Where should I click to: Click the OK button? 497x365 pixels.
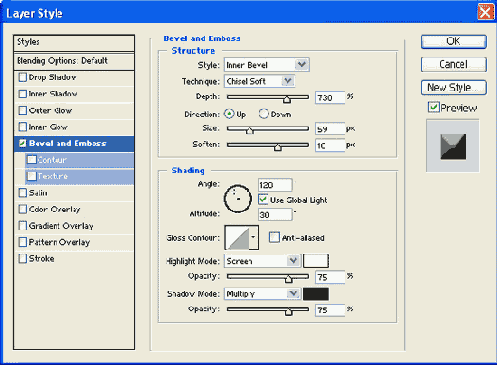(454, 42)
